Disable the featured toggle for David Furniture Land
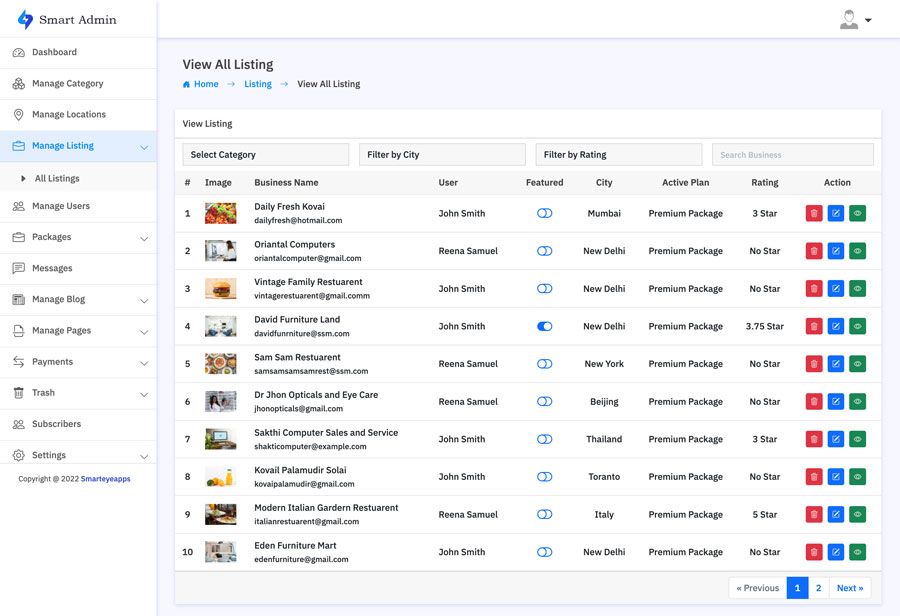The image size is (900, 616). pos(544,326)
